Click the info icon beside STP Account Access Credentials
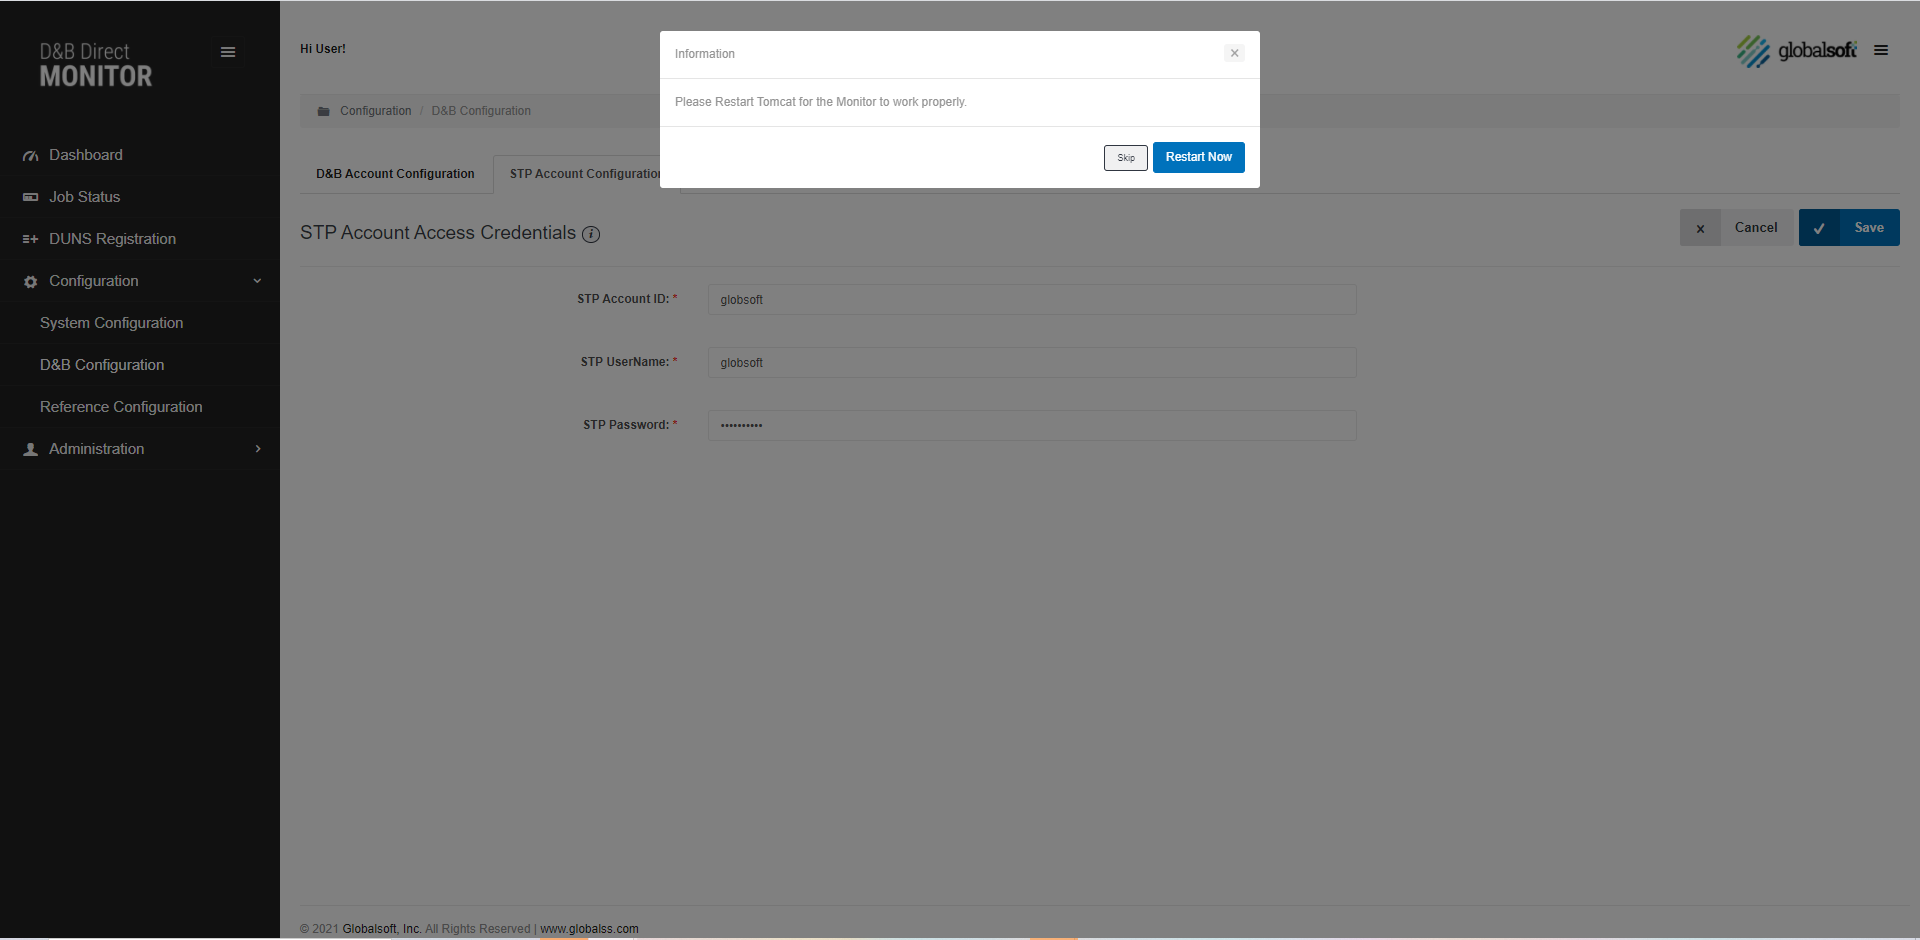 (591, 234)
